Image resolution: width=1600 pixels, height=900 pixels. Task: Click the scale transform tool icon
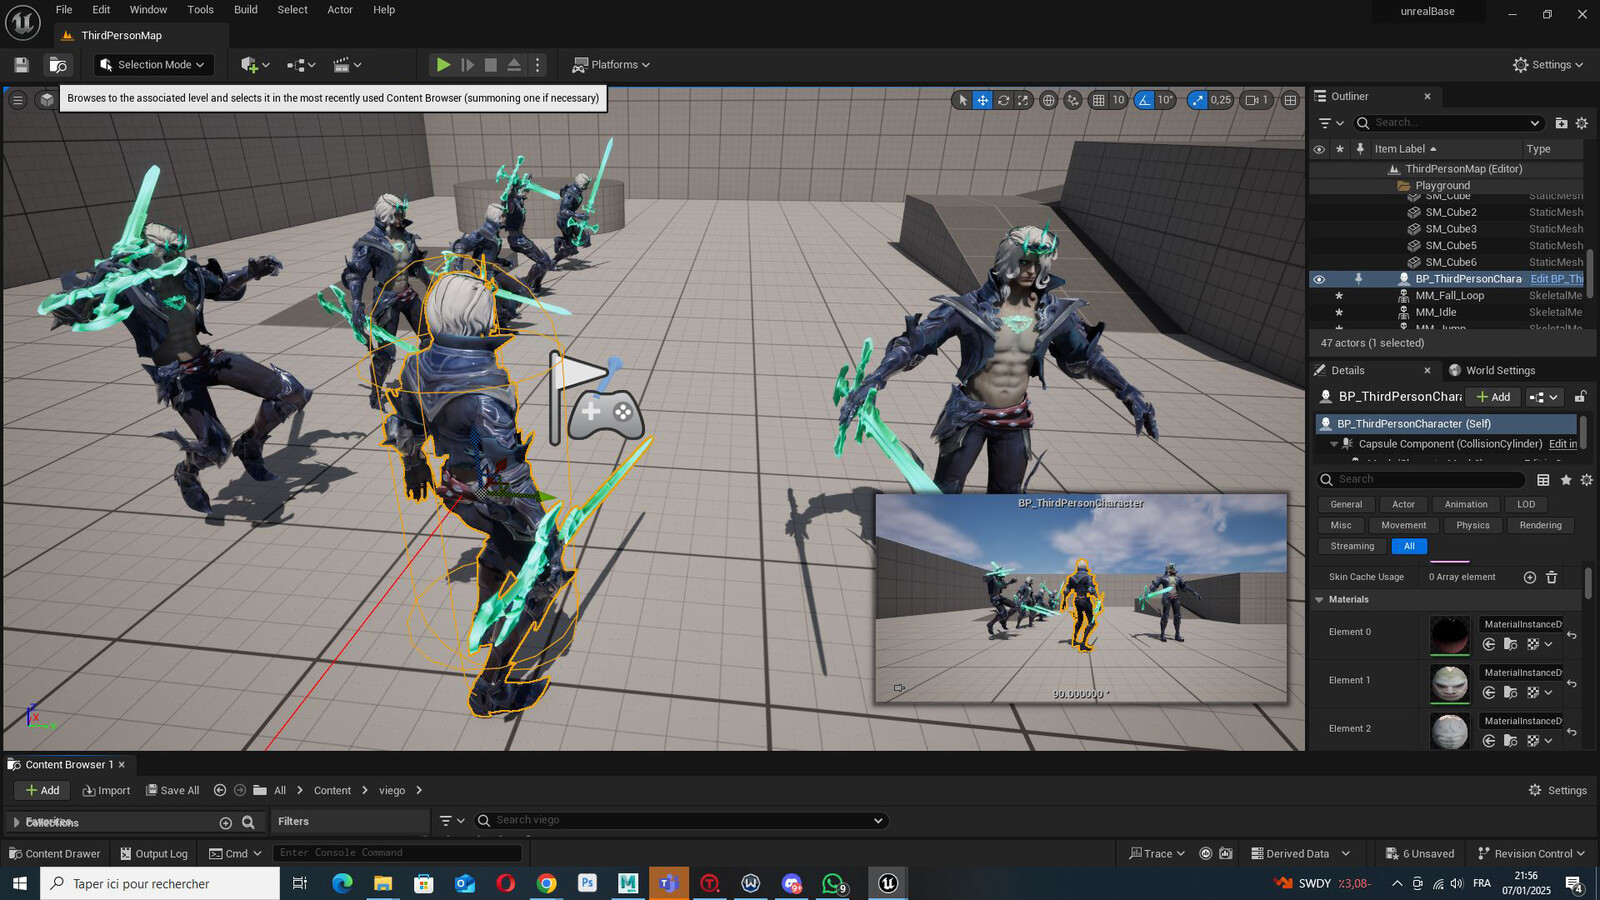pos(1023,100)
